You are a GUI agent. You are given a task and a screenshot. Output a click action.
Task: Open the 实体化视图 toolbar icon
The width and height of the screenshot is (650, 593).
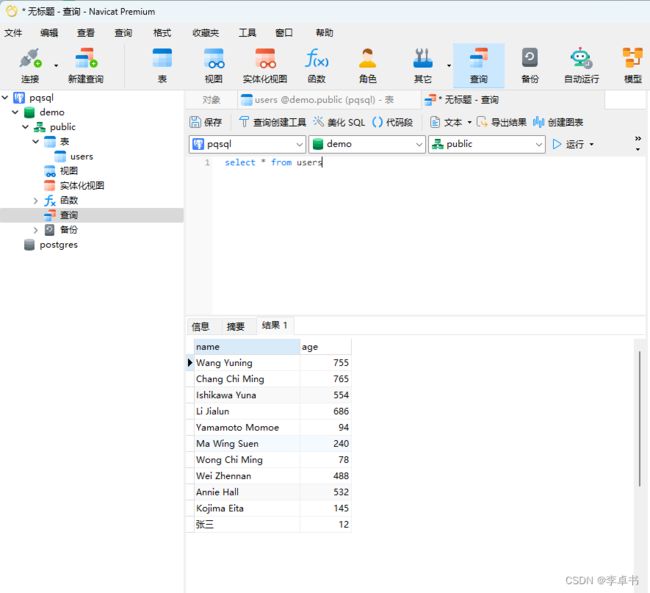(265, 66)
